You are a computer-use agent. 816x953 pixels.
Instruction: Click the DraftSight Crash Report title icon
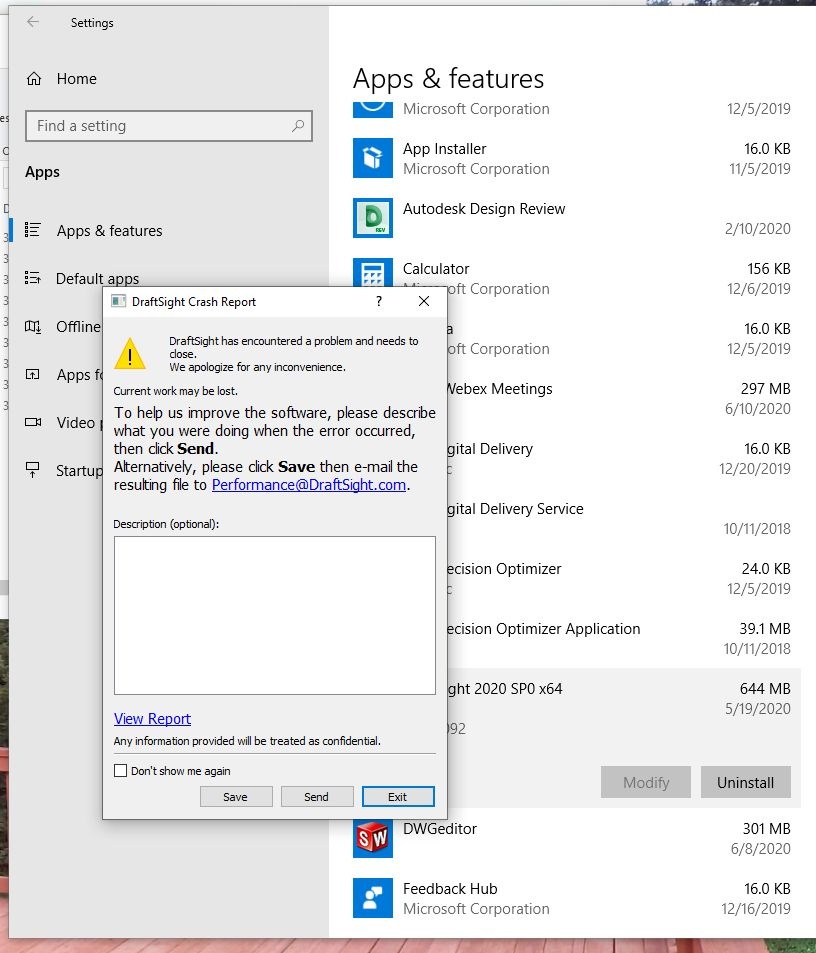[118, 301]
